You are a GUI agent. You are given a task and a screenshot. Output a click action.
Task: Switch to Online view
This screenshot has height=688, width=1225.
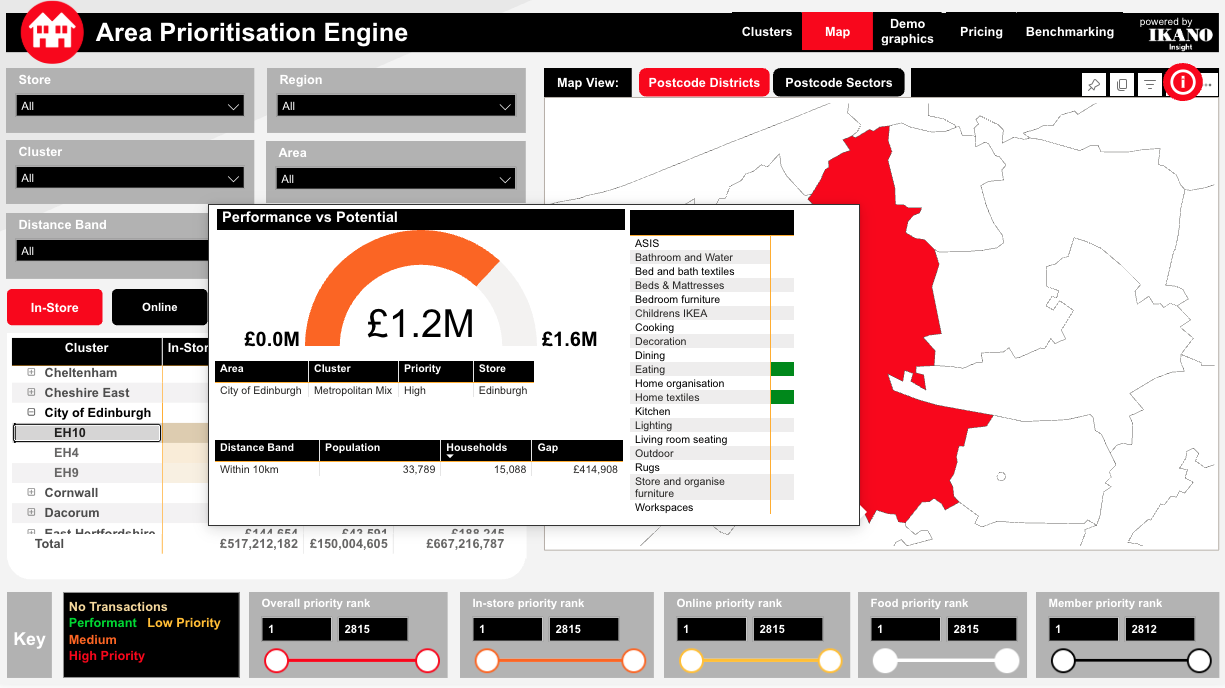159,307
